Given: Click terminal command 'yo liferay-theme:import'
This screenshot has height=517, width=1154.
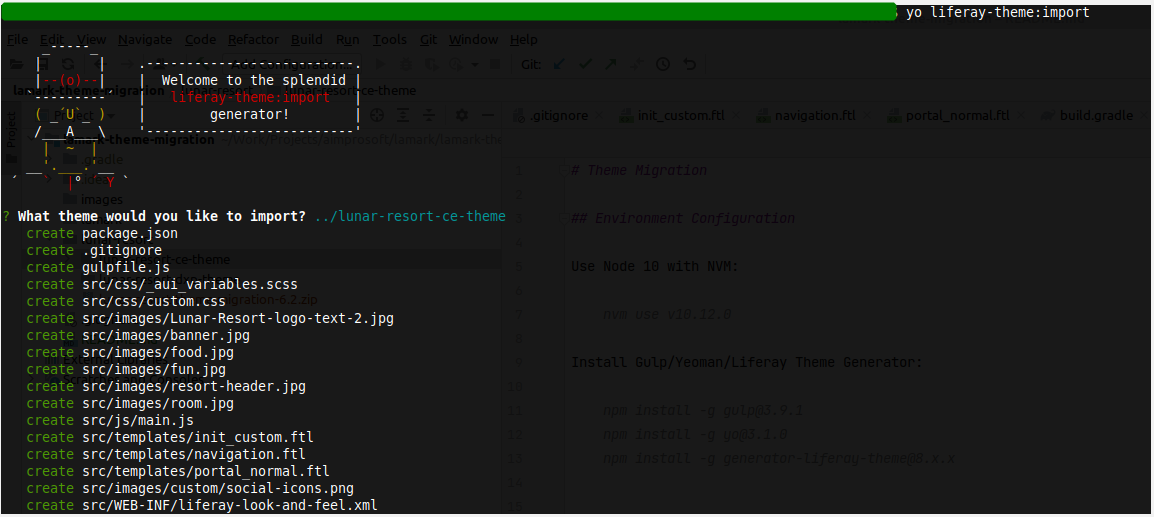Looking at the screenshot, I should (x=998, y=13).
